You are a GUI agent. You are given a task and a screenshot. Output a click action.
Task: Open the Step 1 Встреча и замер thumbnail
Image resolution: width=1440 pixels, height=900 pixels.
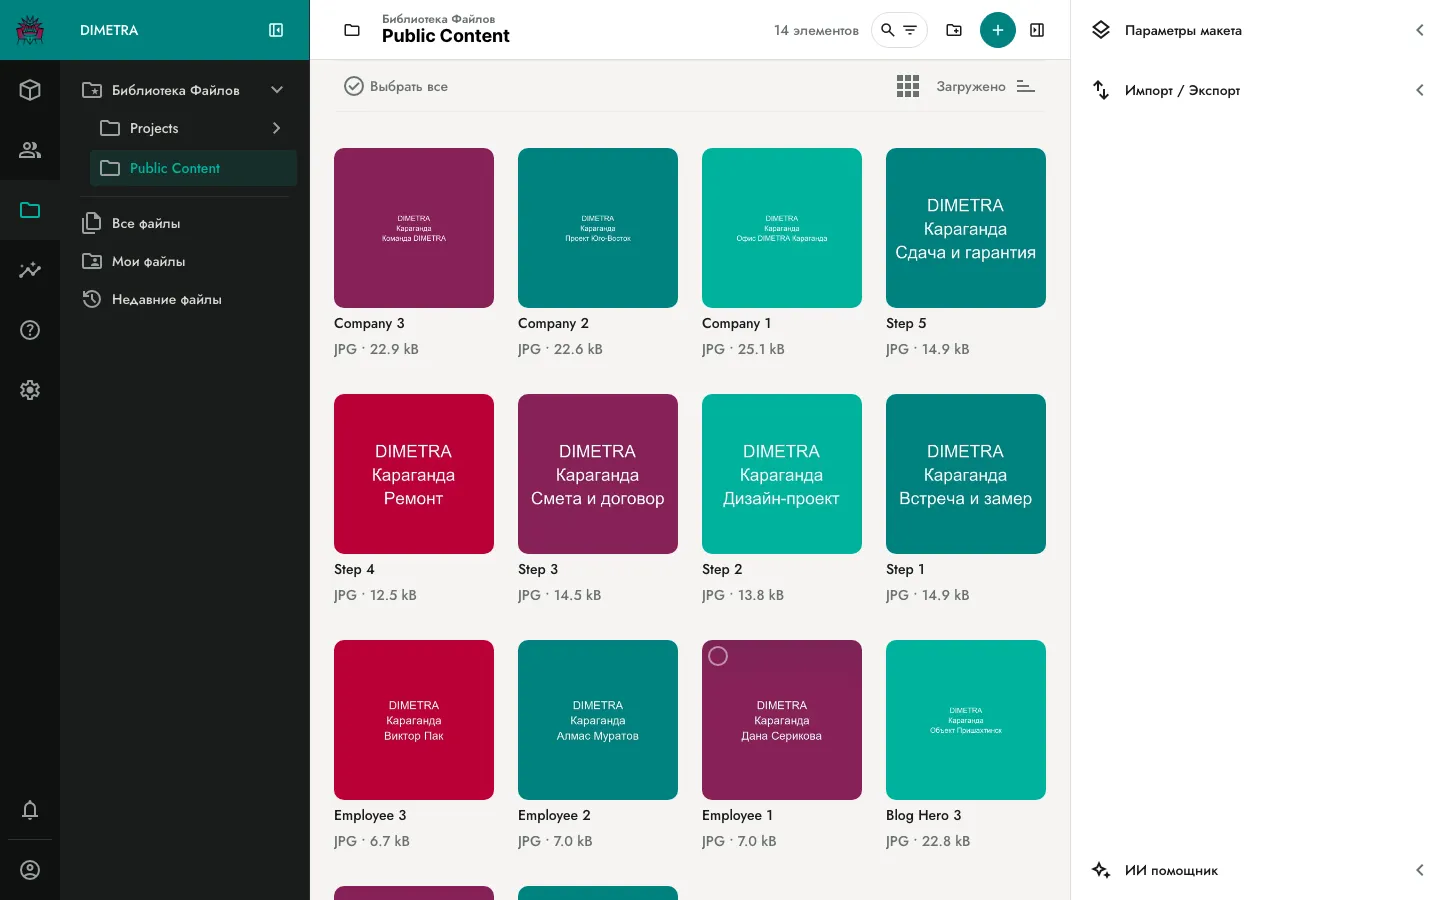[x=966, y=474]
